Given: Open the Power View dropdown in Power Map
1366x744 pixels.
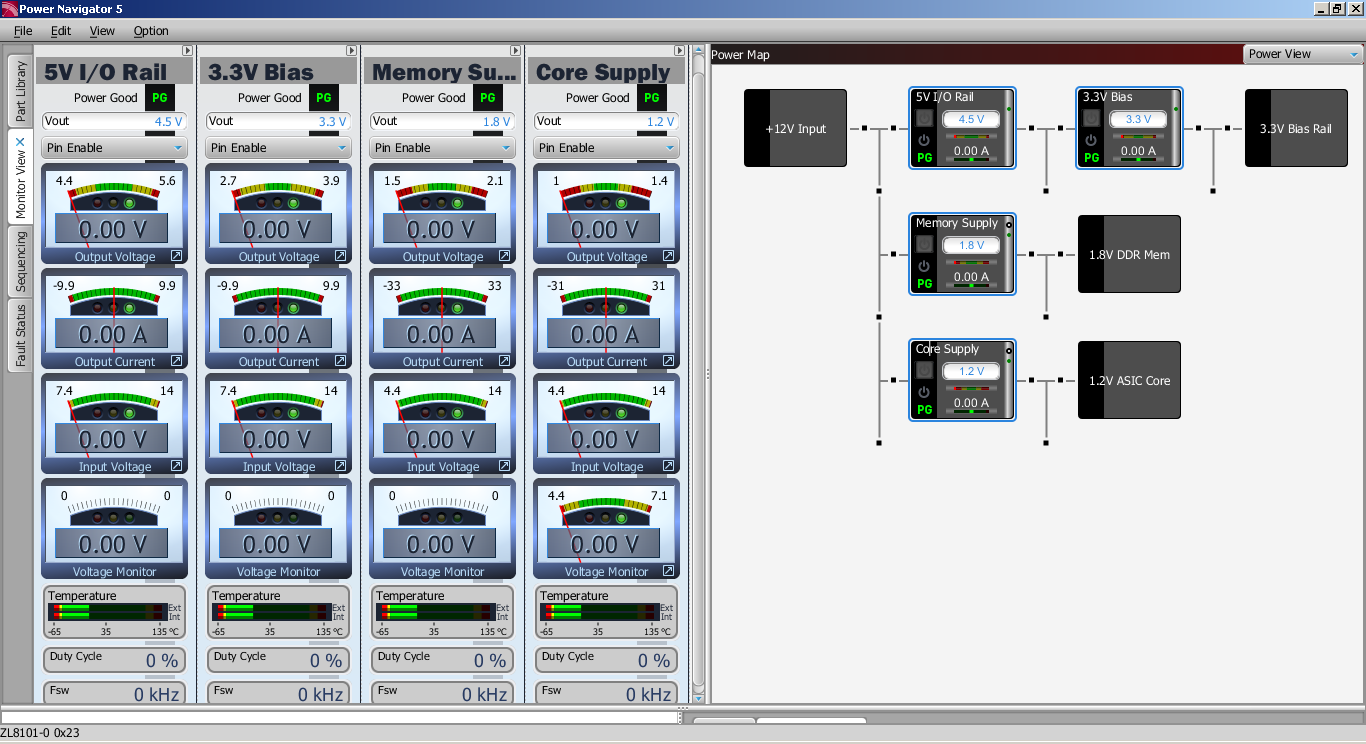Looking at the screenshot, I should pyautogui.click(x=1301, y=54).
